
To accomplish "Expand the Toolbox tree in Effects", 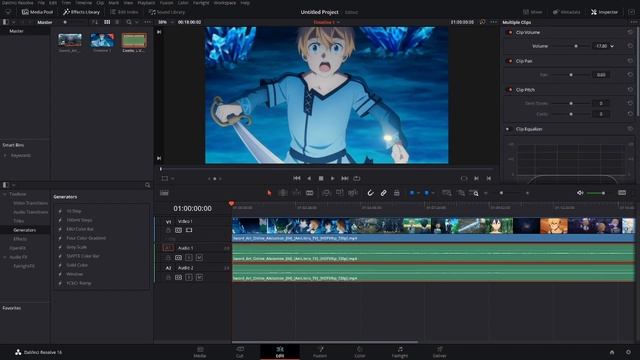I will tap(5, 194).
